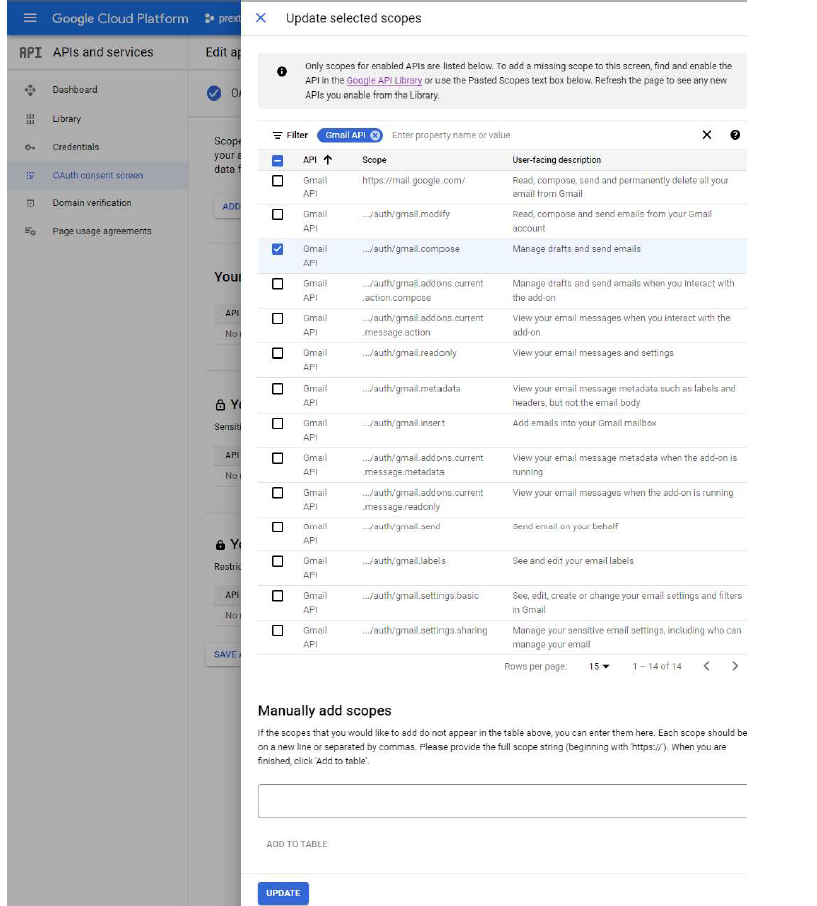Click the blue UPDATE button
Screen dimensions: 817x906
(x=283, y=893)
